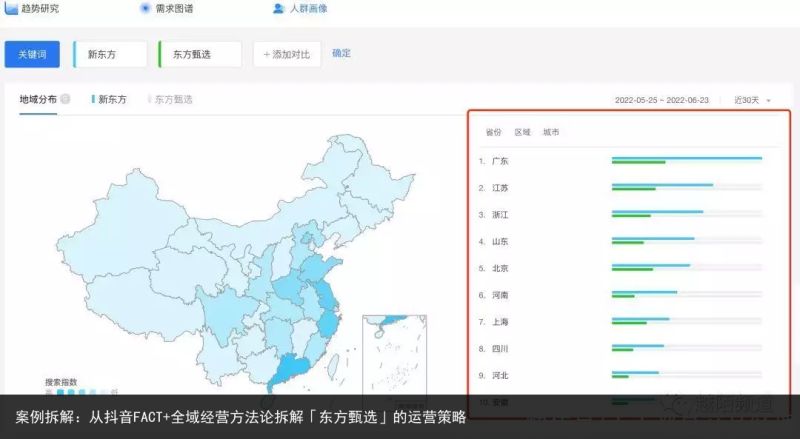800x439 pixels.
Task: Select the 东方甄选 keyword field
Action: point(200,54)
